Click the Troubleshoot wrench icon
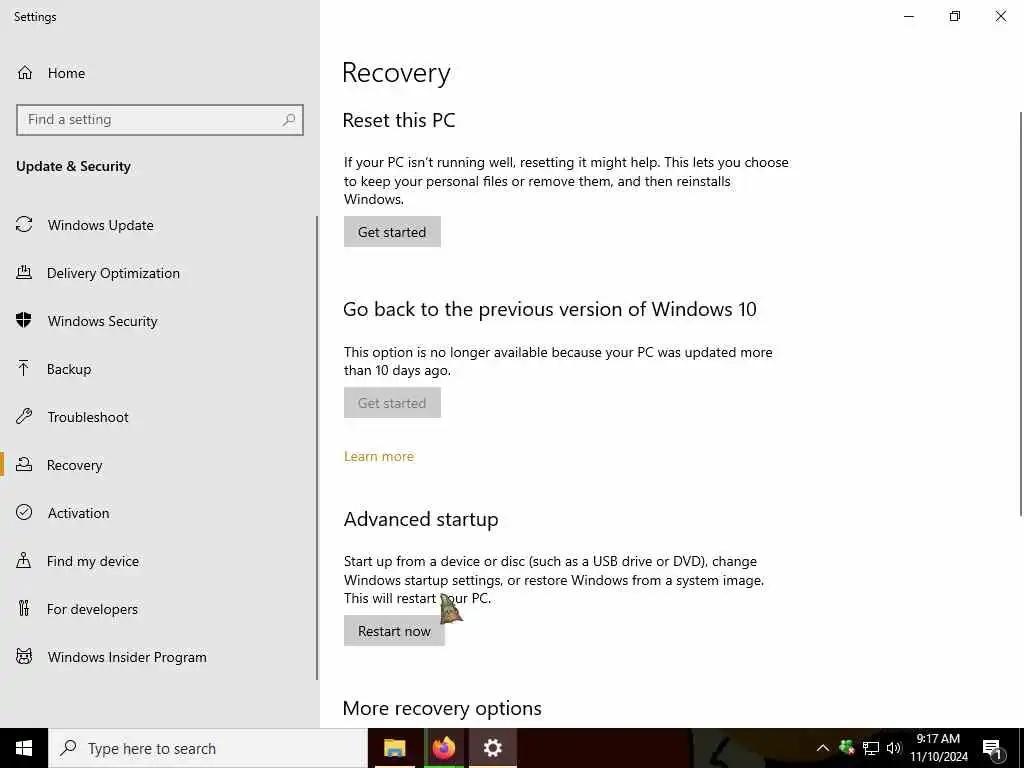This screenshot has width=1024, height=768. (24, 416)
